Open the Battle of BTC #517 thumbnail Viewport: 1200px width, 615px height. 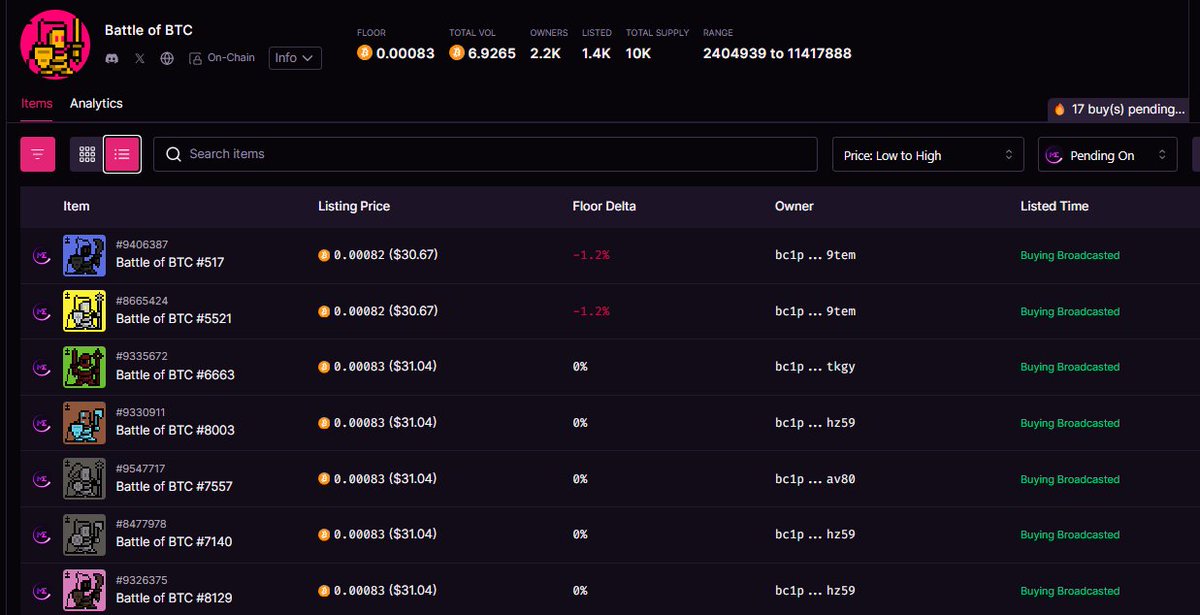[84, 255]
